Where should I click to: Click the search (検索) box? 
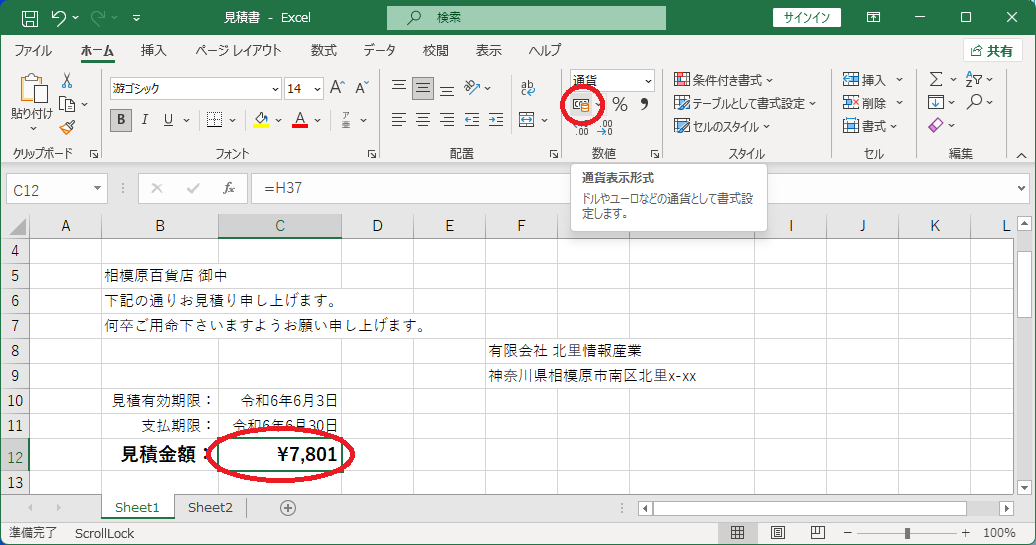click(x=527, y=18)
